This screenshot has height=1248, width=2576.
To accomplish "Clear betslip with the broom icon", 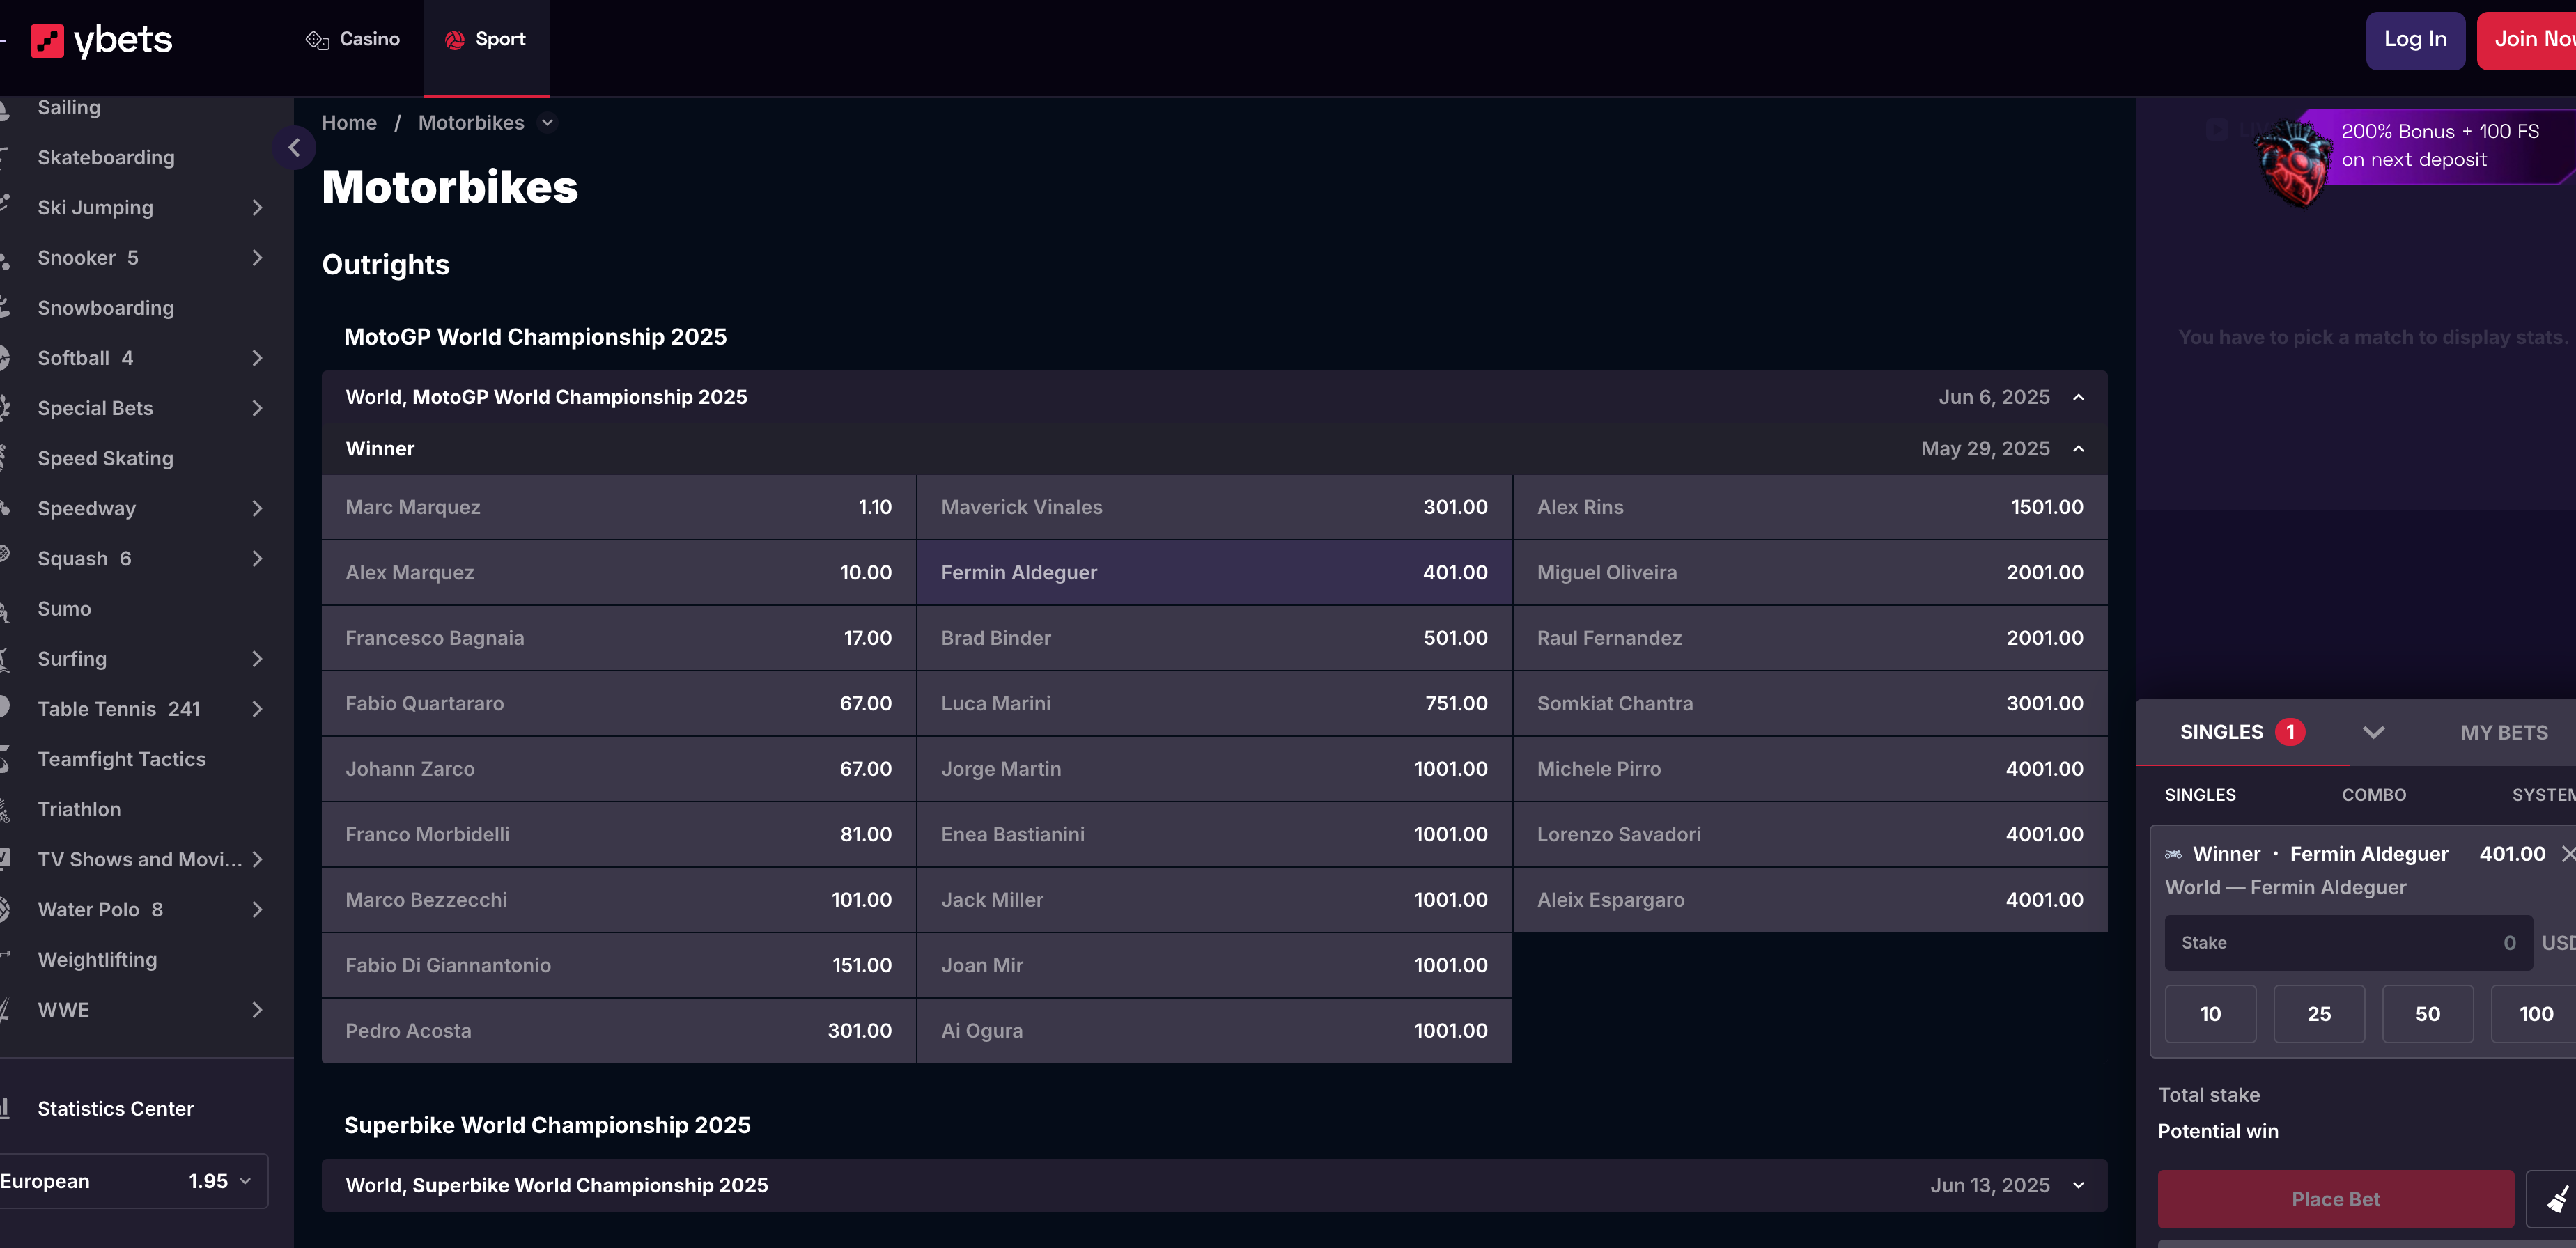I will click(2555, 1199).
